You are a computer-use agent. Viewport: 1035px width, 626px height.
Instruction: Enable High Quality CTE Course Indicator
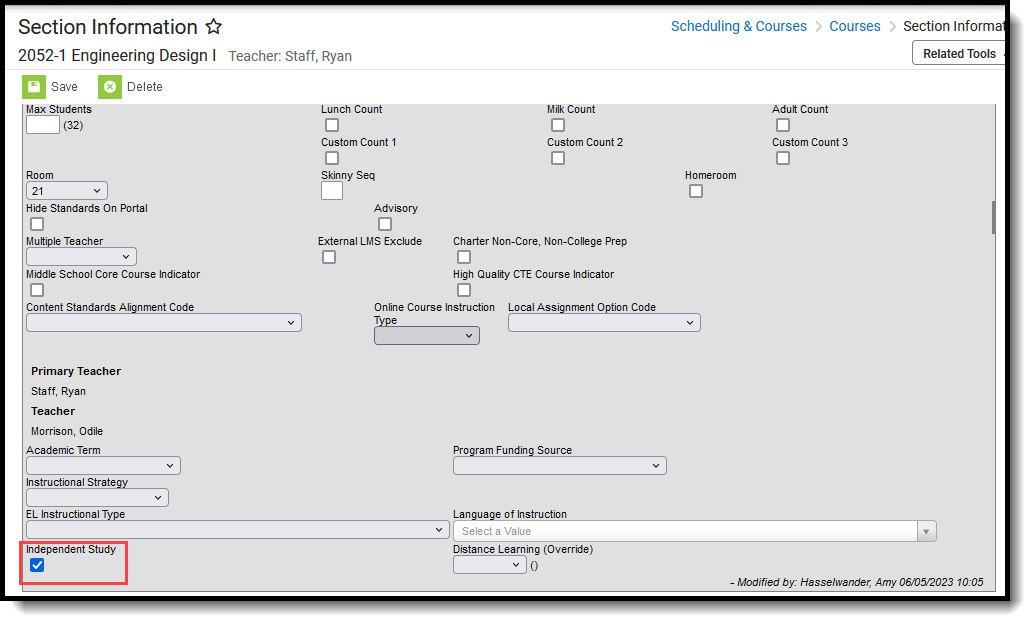pyautogui.click(x=464, y=290)
